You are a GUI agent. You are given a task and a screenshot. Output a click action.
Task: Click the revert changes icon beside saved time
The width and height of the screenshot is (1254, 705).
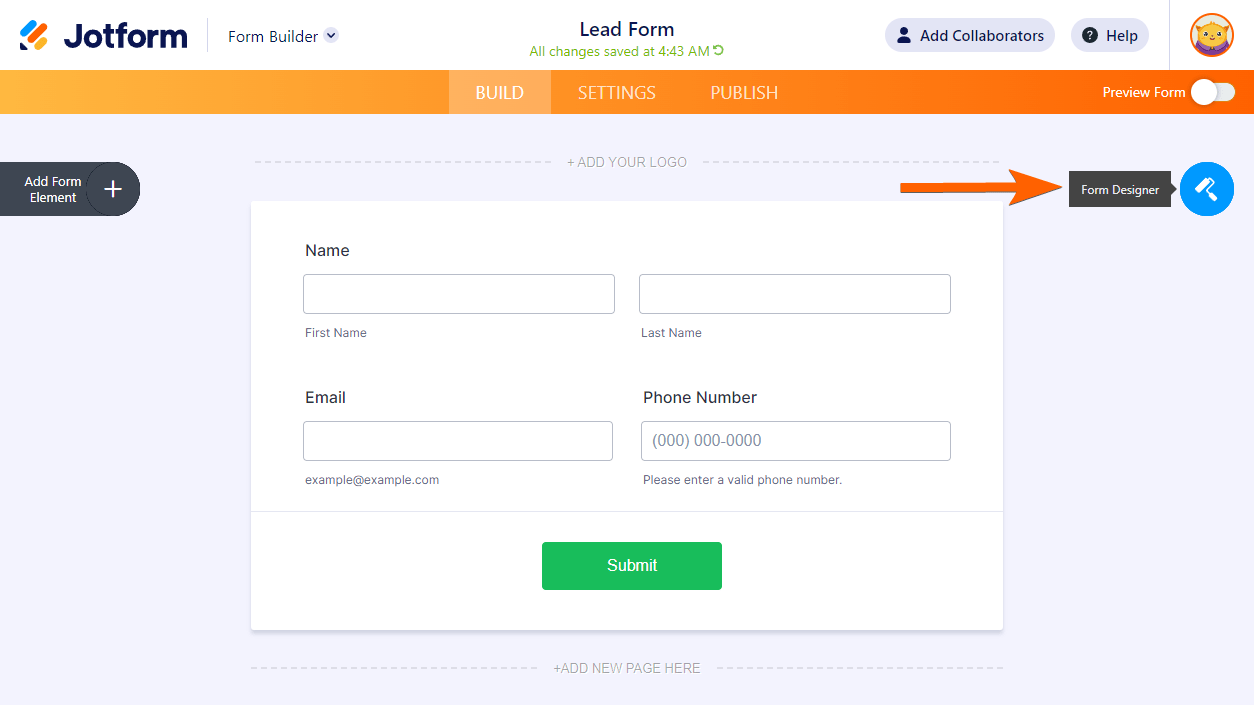pos(718,51)
